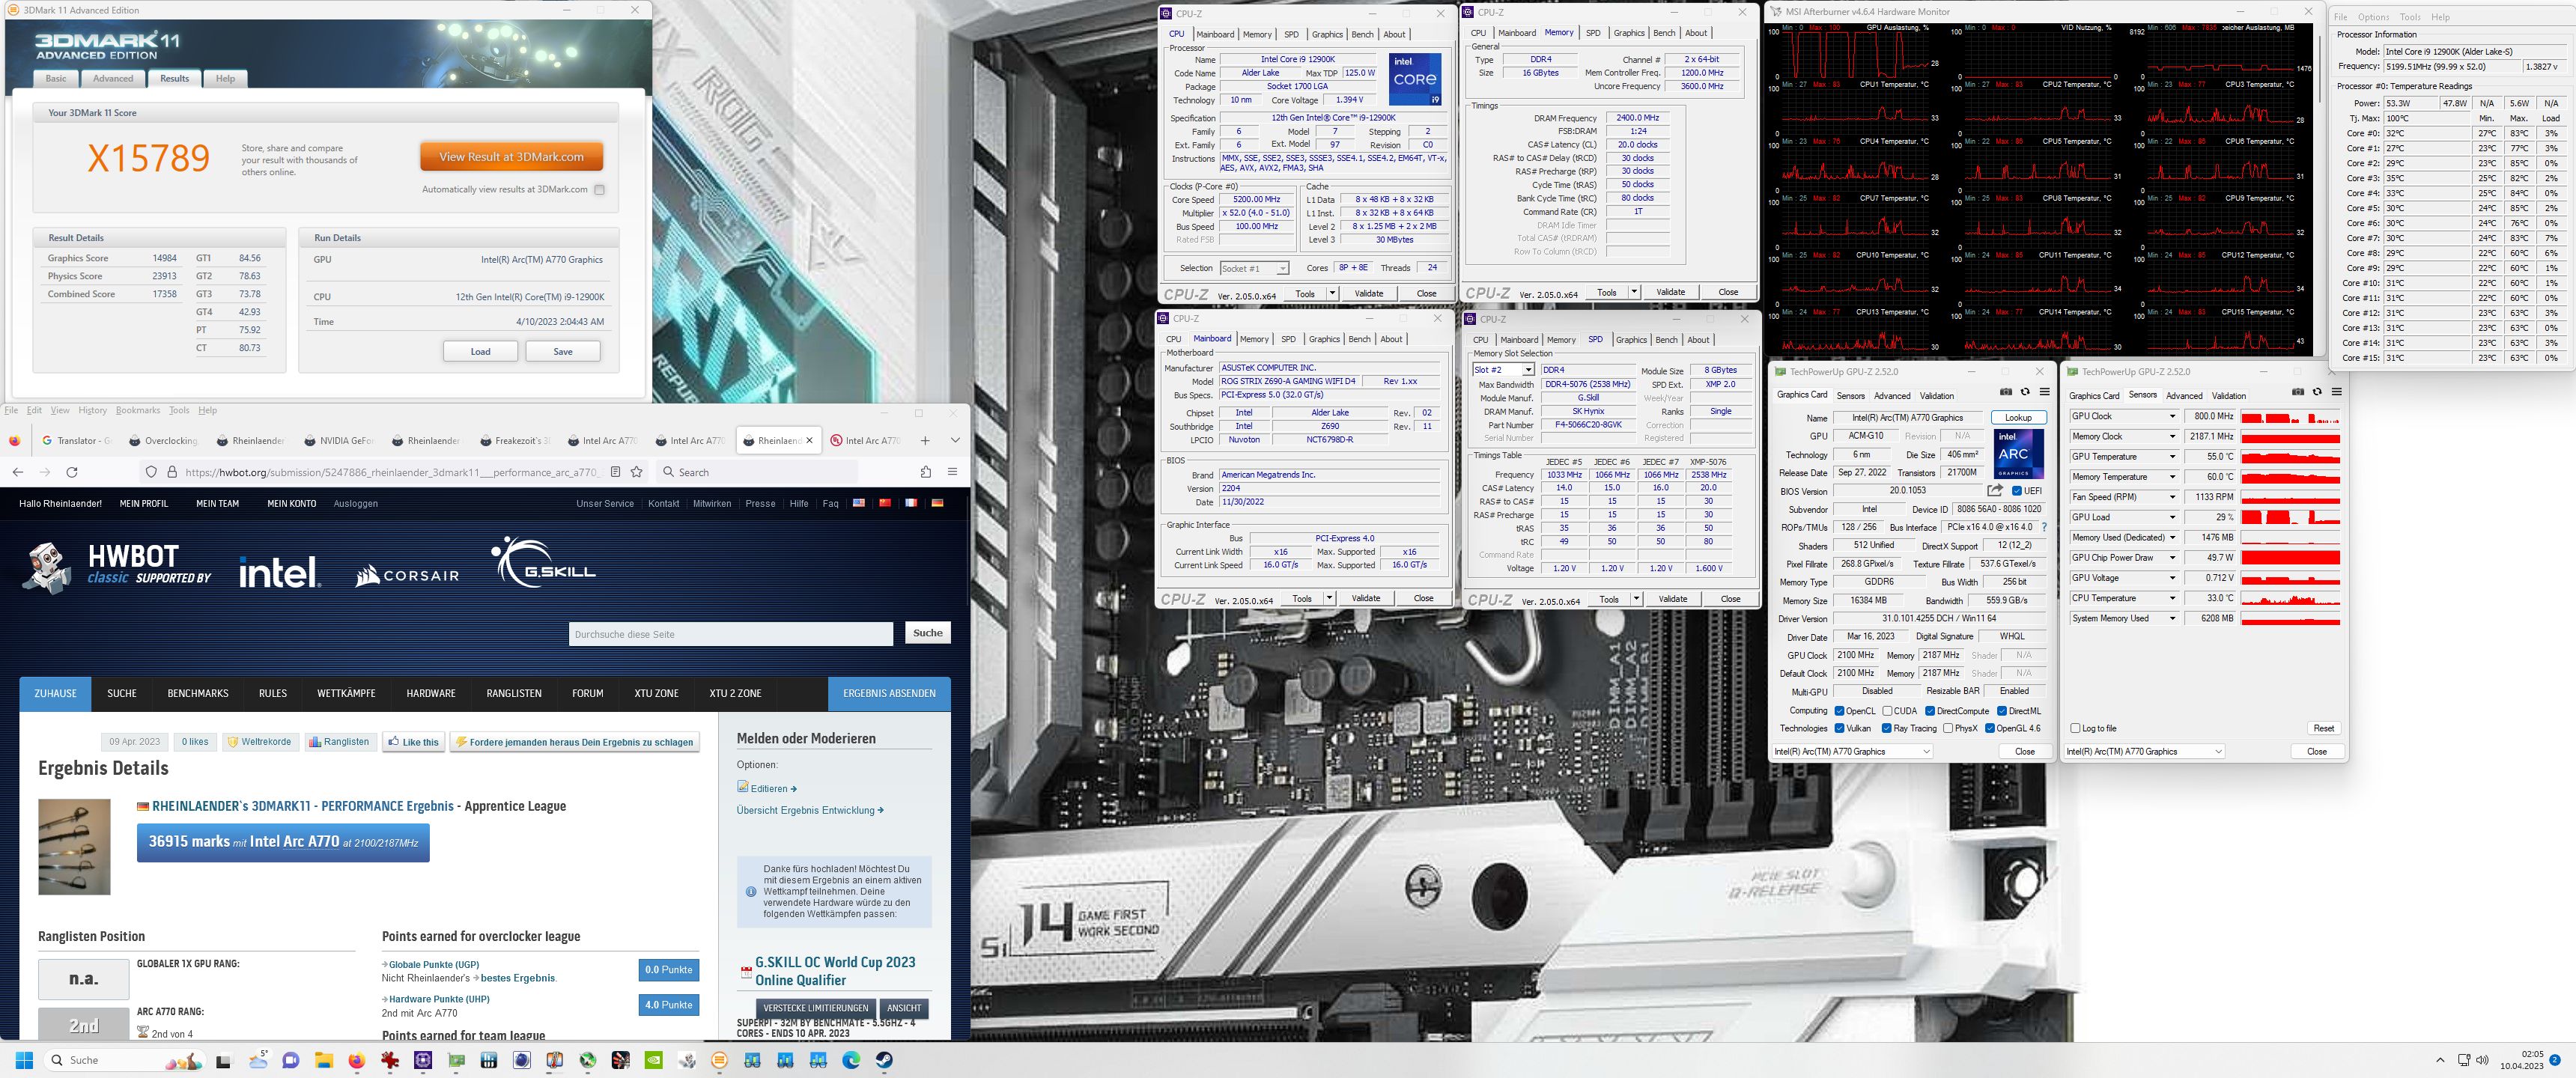Viewport: 2576px width, 1078px height.
Task: List all Firefox tabs with chevron
Action: click(x=955, y=440)
